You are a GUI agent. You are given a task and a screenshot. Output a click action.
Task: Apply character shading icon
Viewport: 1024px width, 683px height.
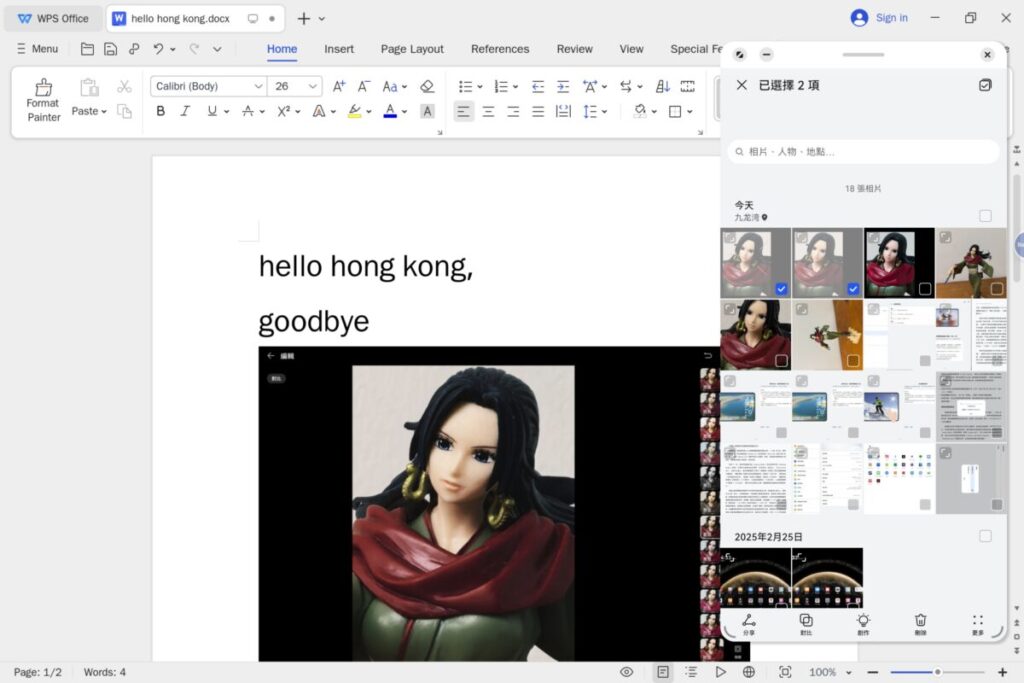[x=427, y=111]
